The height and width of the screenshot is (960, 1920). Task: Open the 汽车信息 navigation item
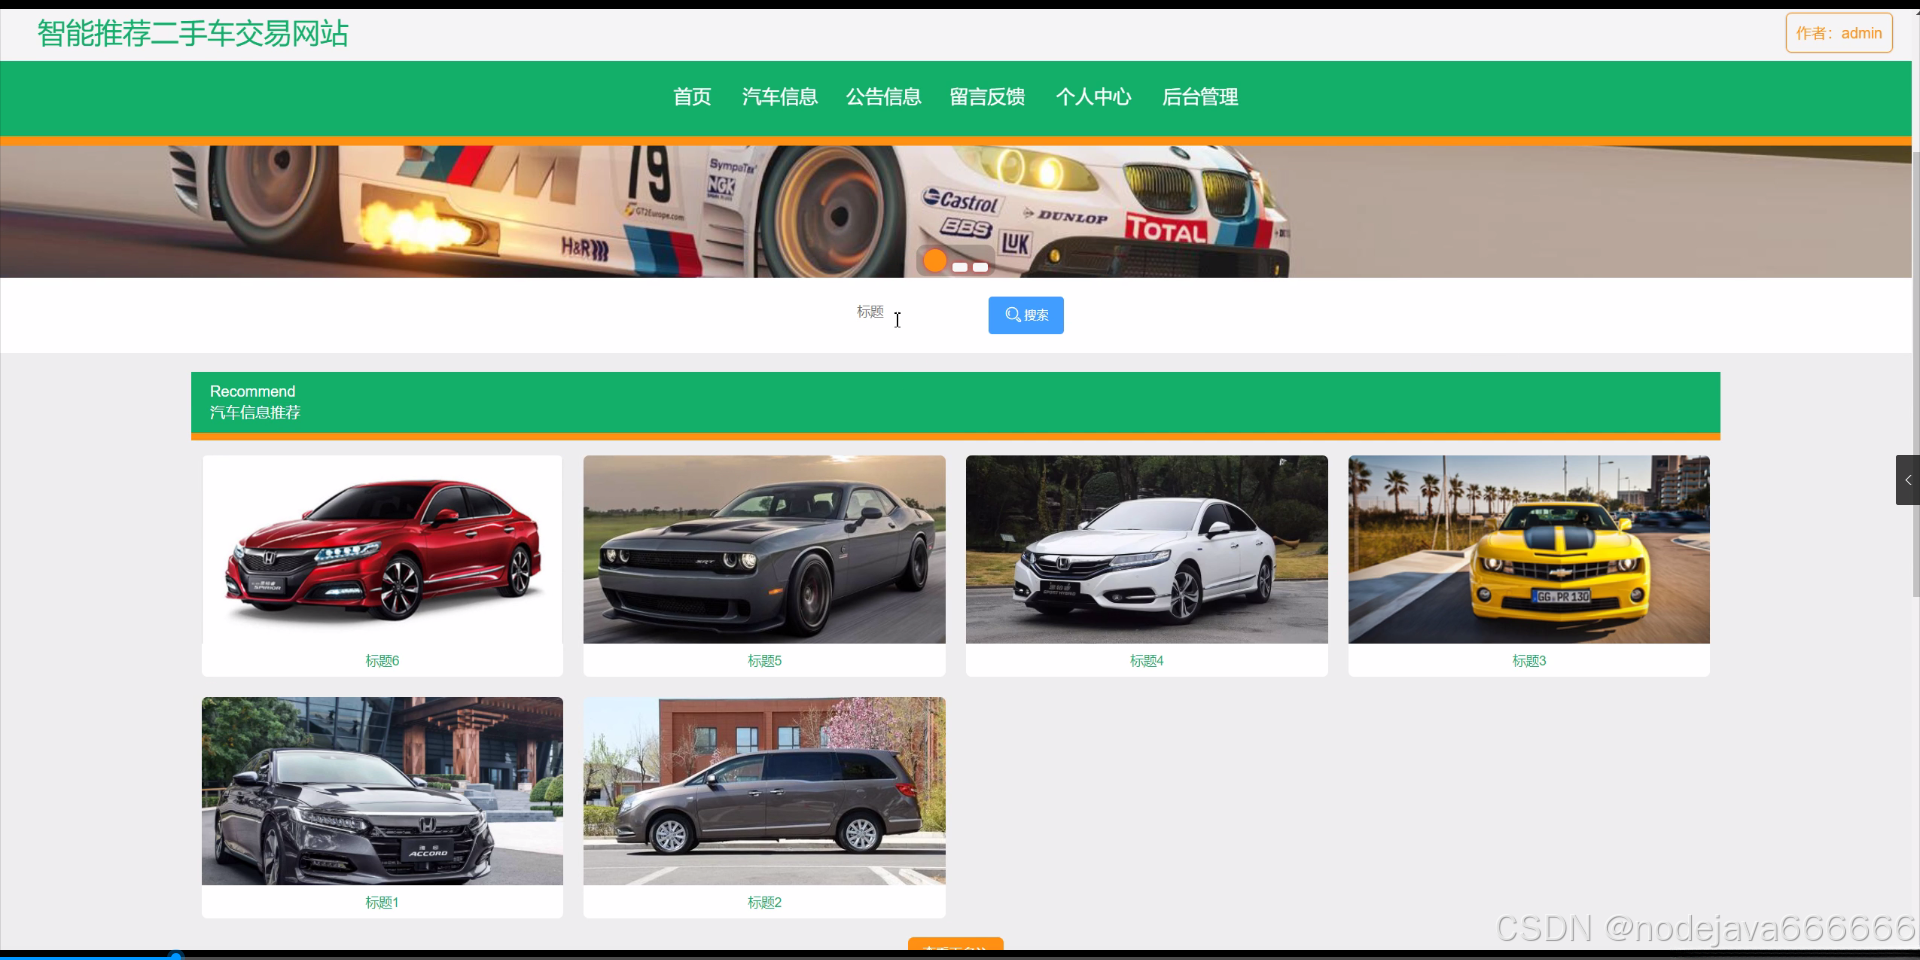pos(779,97)
